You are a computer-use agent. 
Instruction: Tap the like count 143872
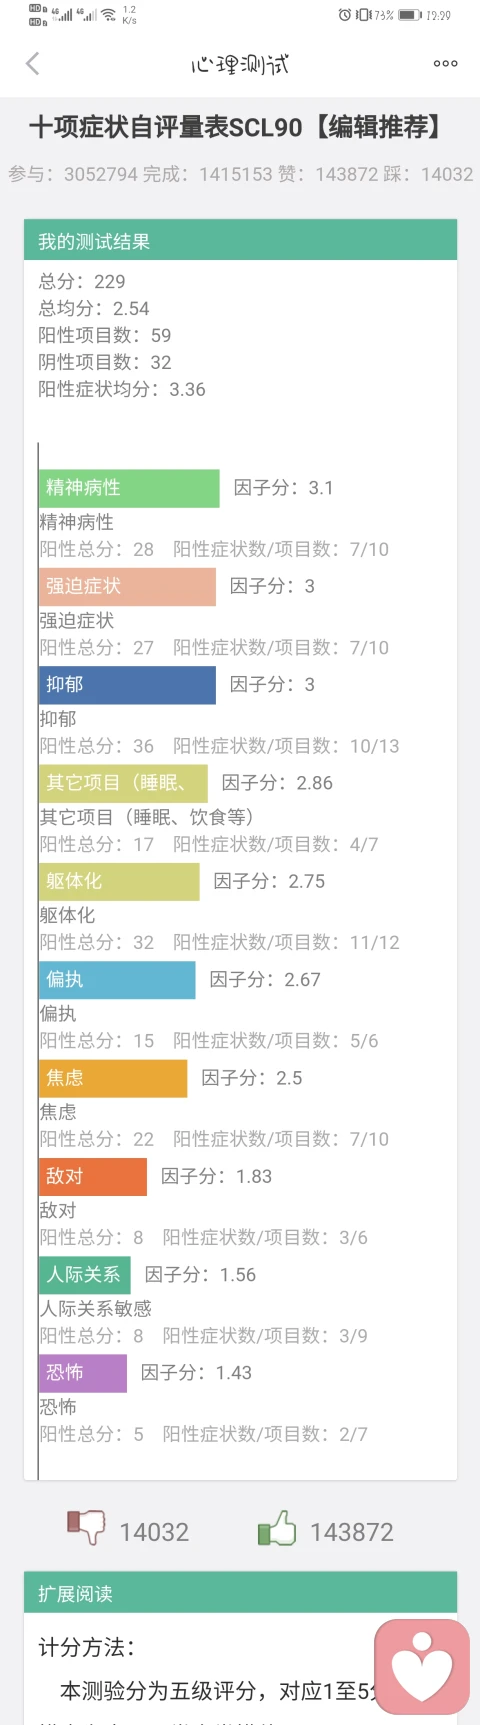[x=352, y=1532]
